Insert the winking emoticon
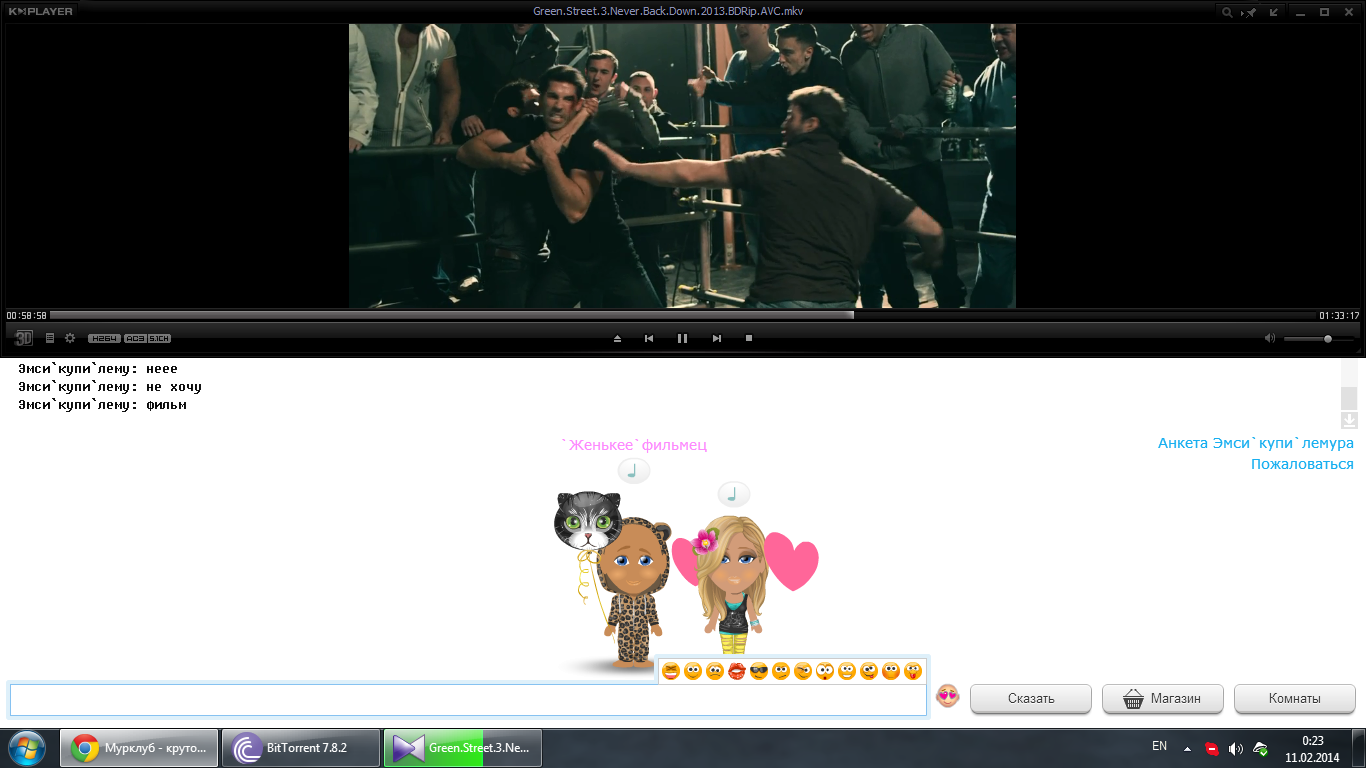This screenshot has height=768, width=1366. pyautogui.click(x=803, y=671)
